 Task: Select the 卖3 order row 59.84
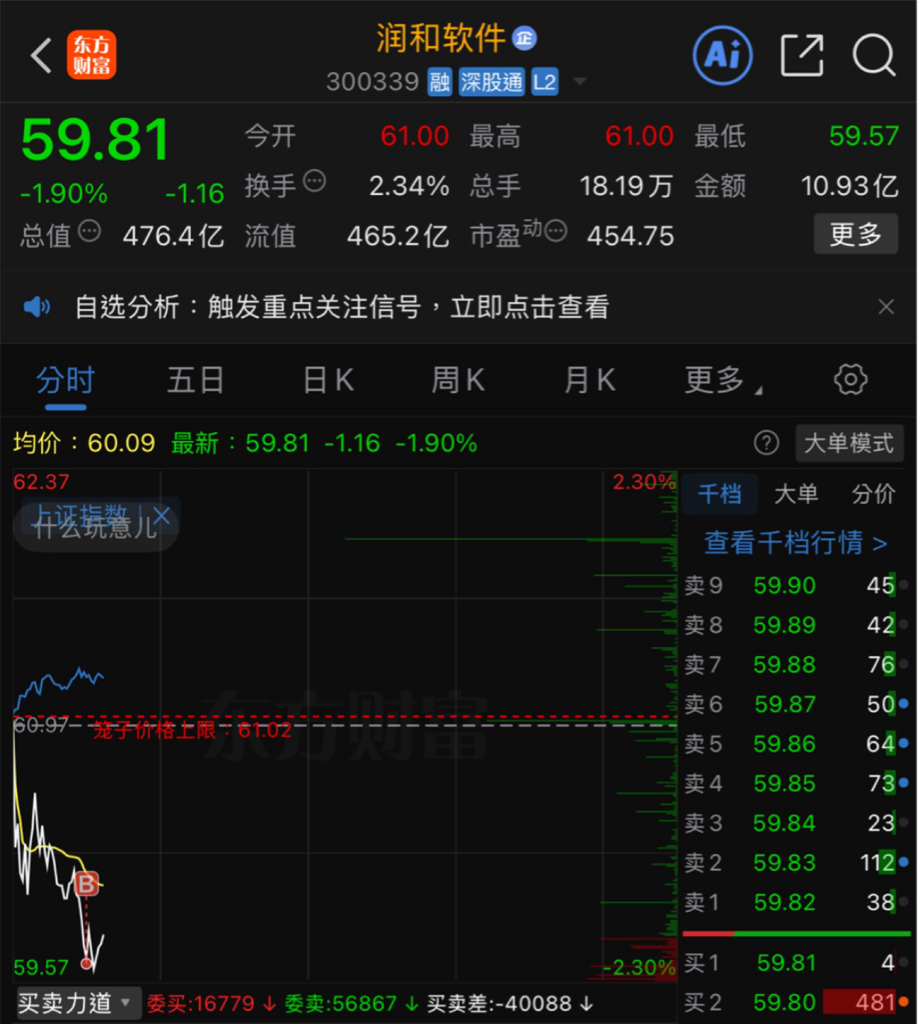(796, 823)
